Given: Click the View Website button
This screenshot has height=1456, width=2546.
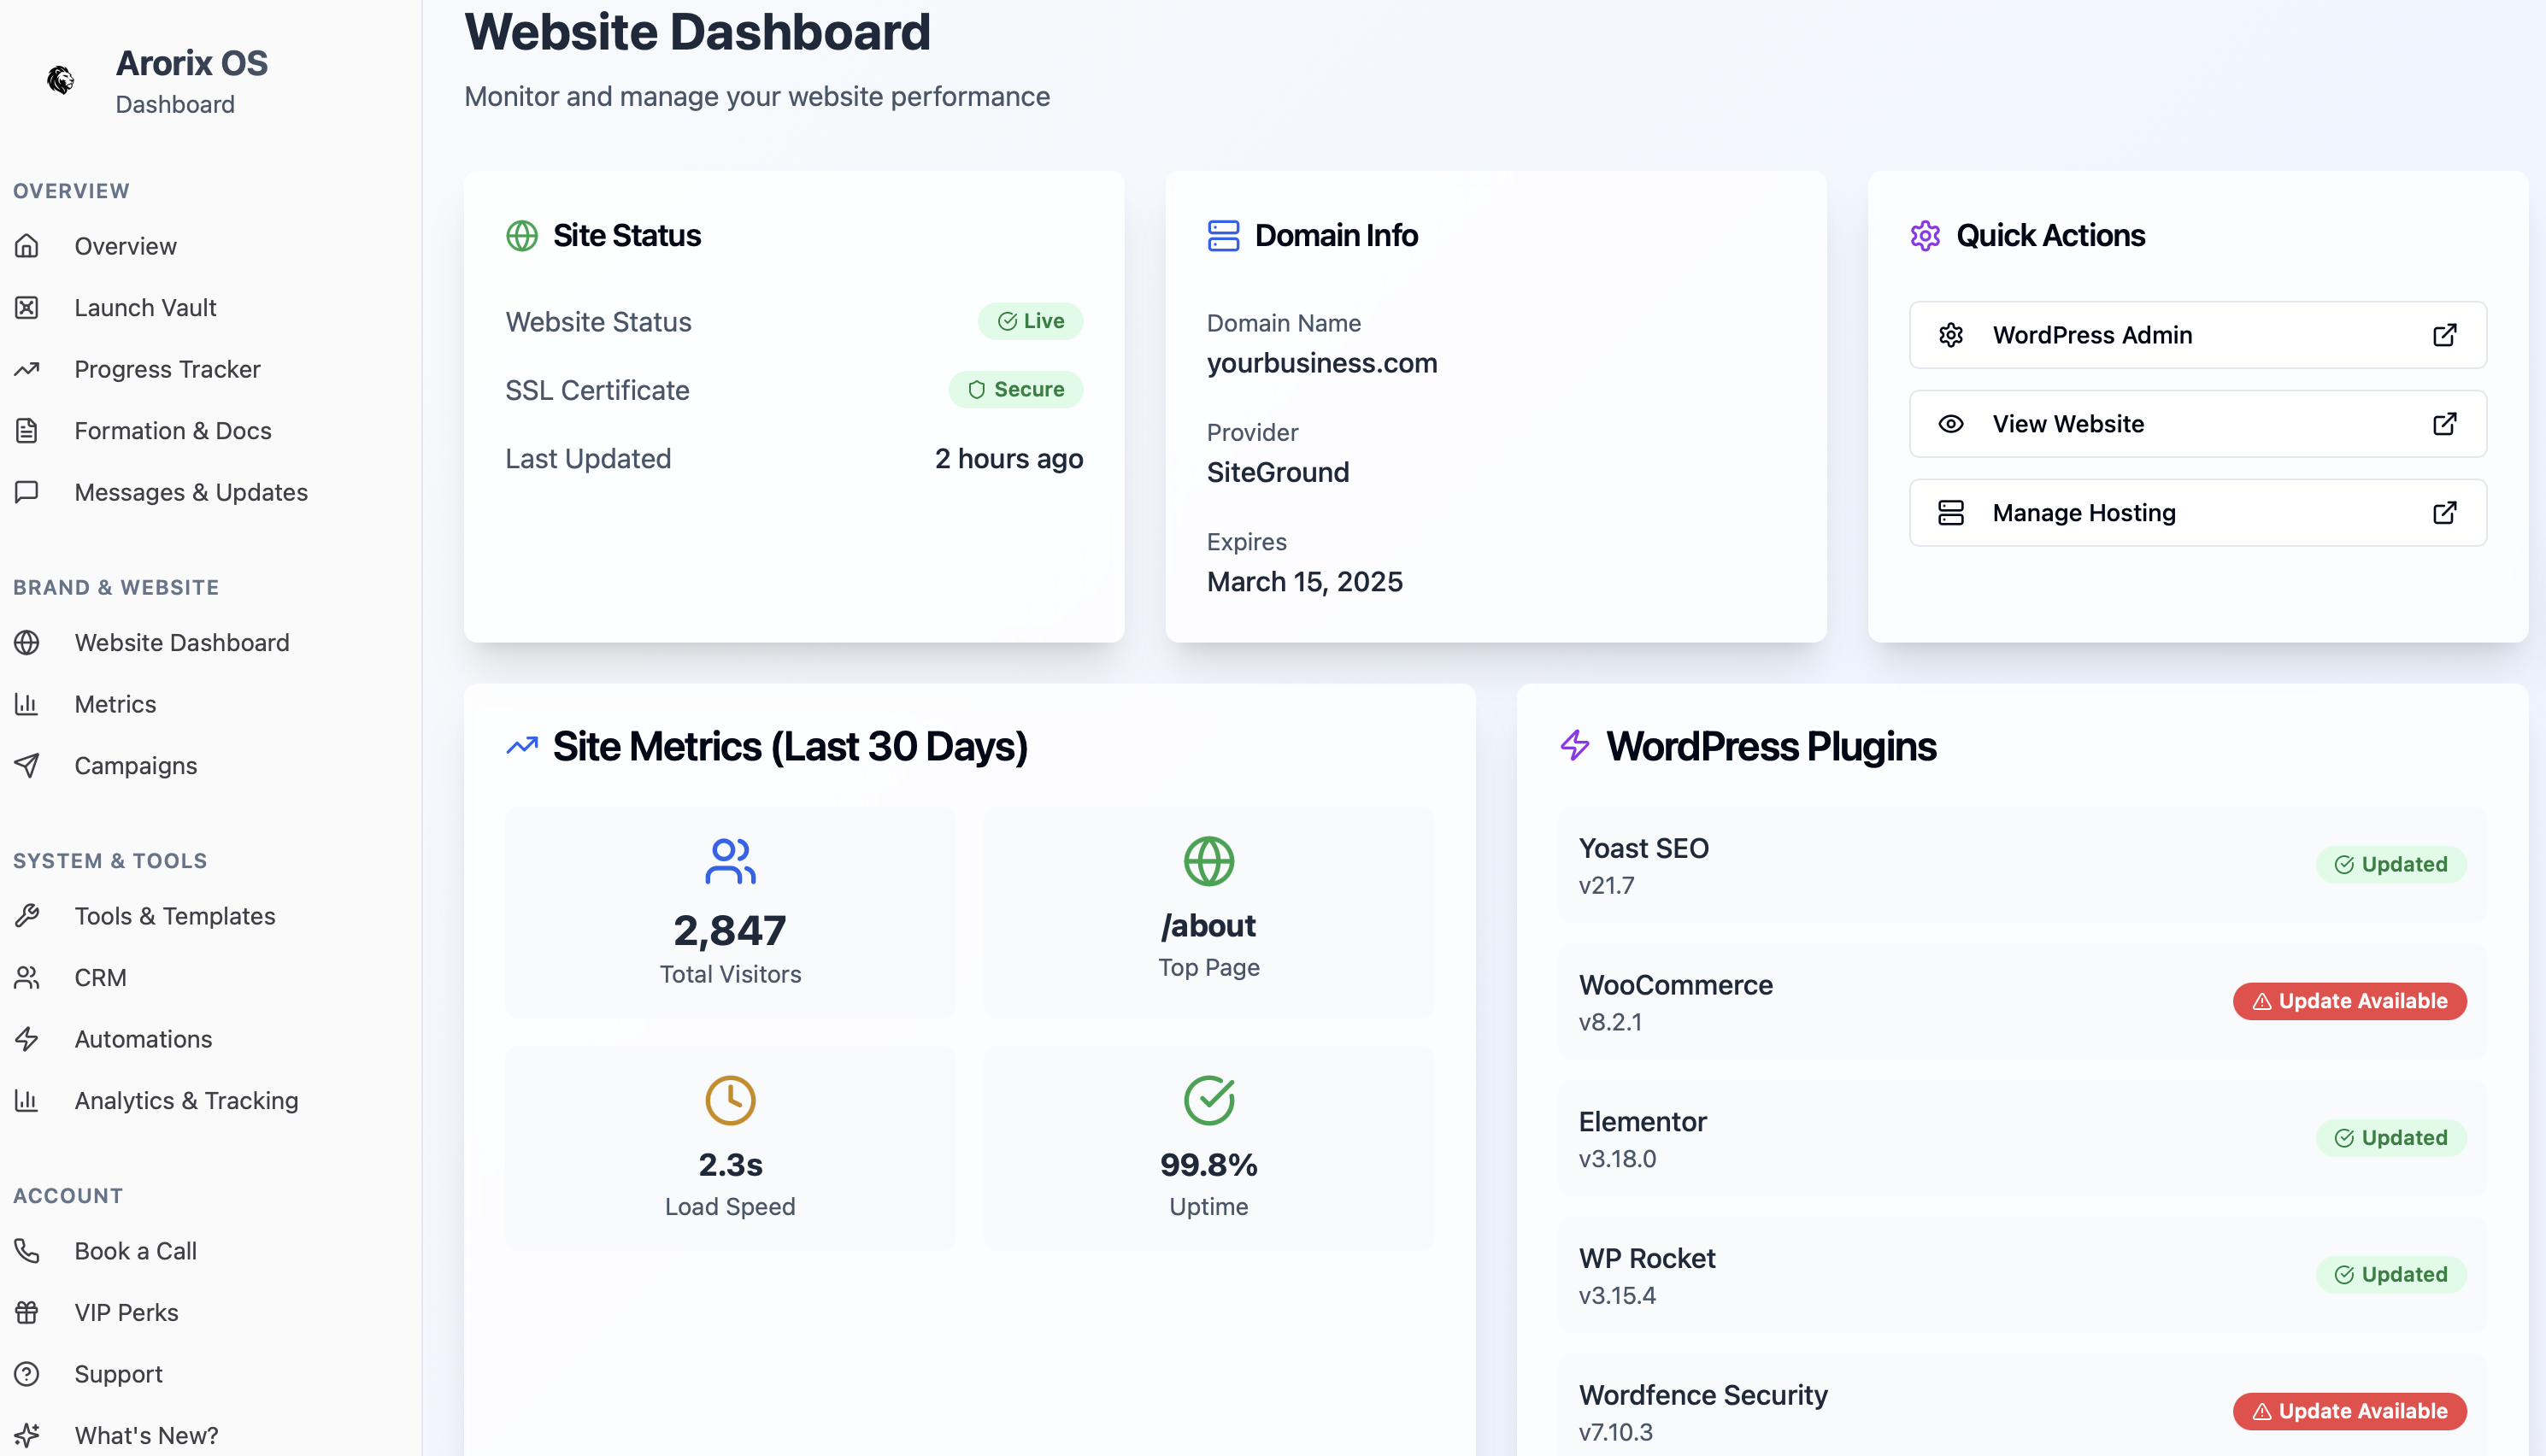Looking at the screenshot, I should (2196, 424).
